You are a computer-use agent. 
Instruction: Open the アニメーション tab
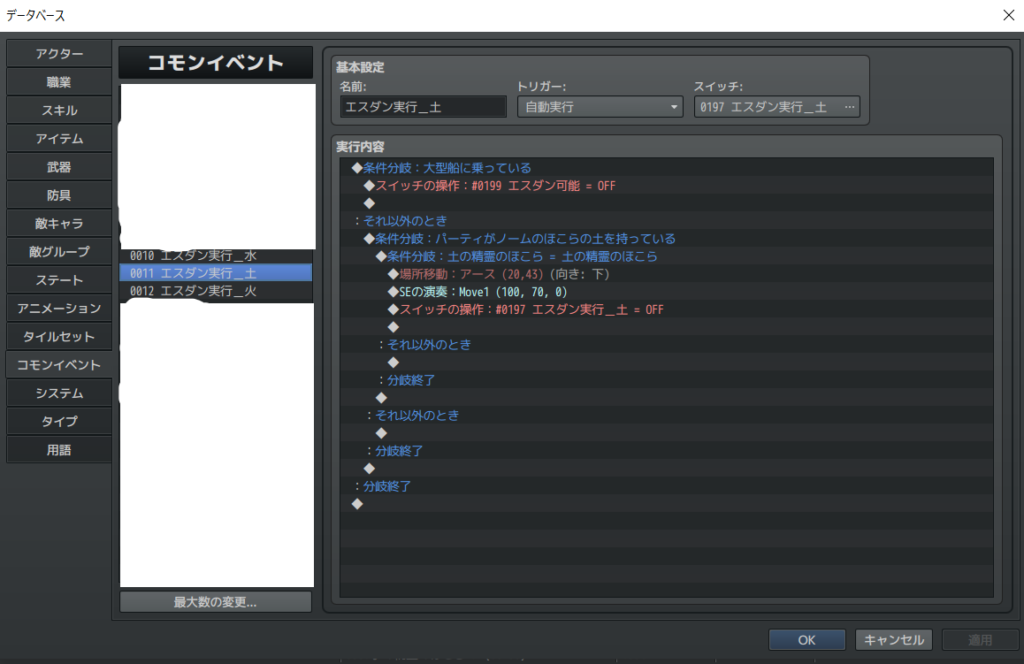(59, 308)
